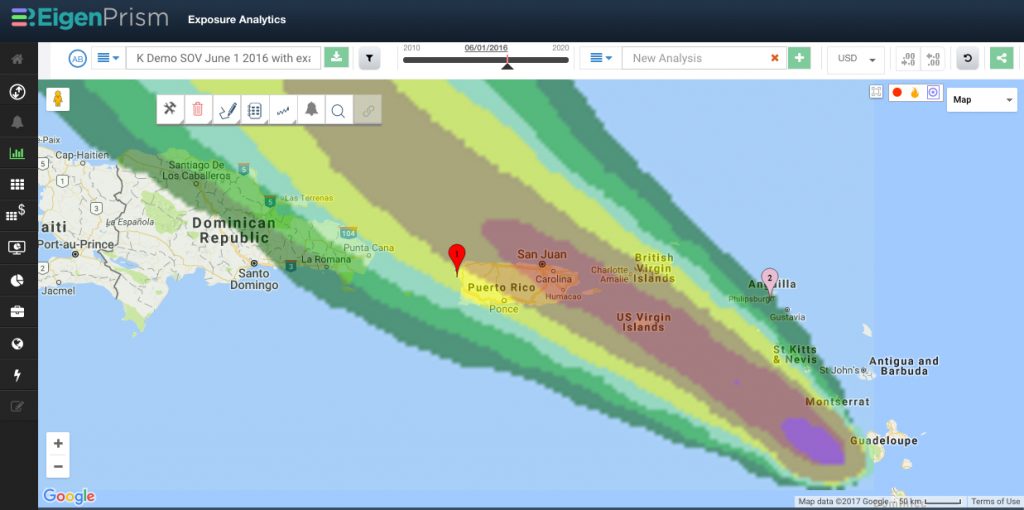
Task: Click the Google logo on map
Action: [x=69, y=497]
